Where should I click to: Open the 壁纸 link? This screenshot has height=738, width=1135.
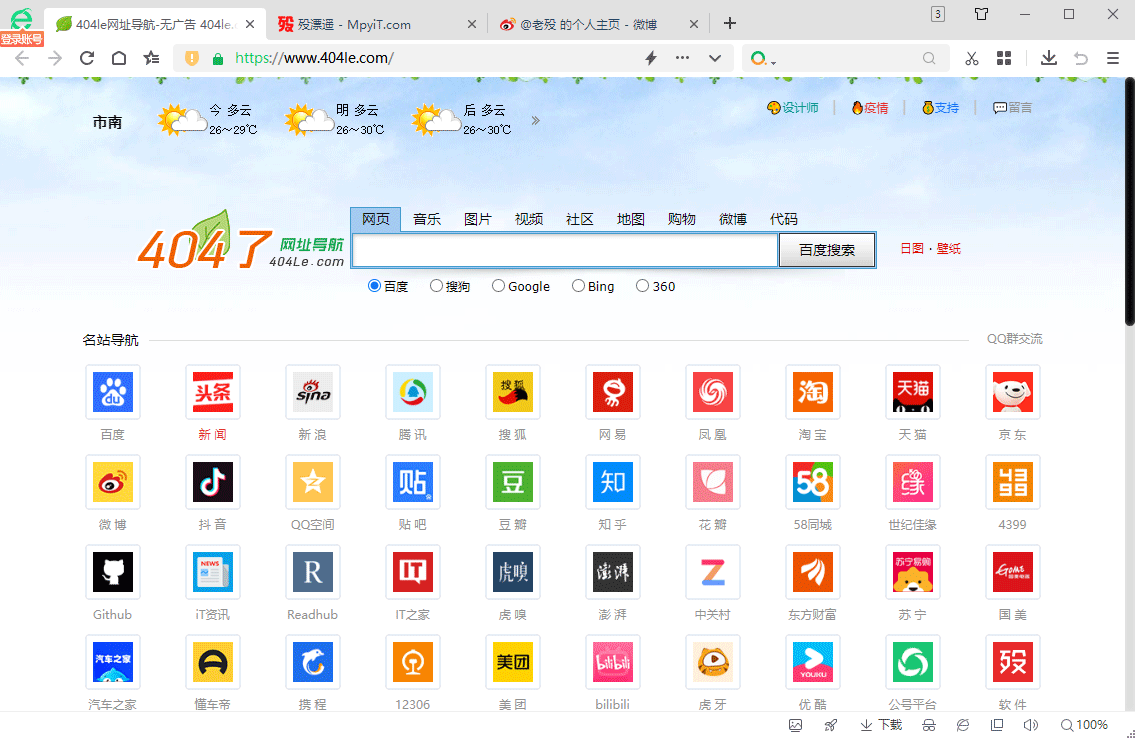(948, 249)
